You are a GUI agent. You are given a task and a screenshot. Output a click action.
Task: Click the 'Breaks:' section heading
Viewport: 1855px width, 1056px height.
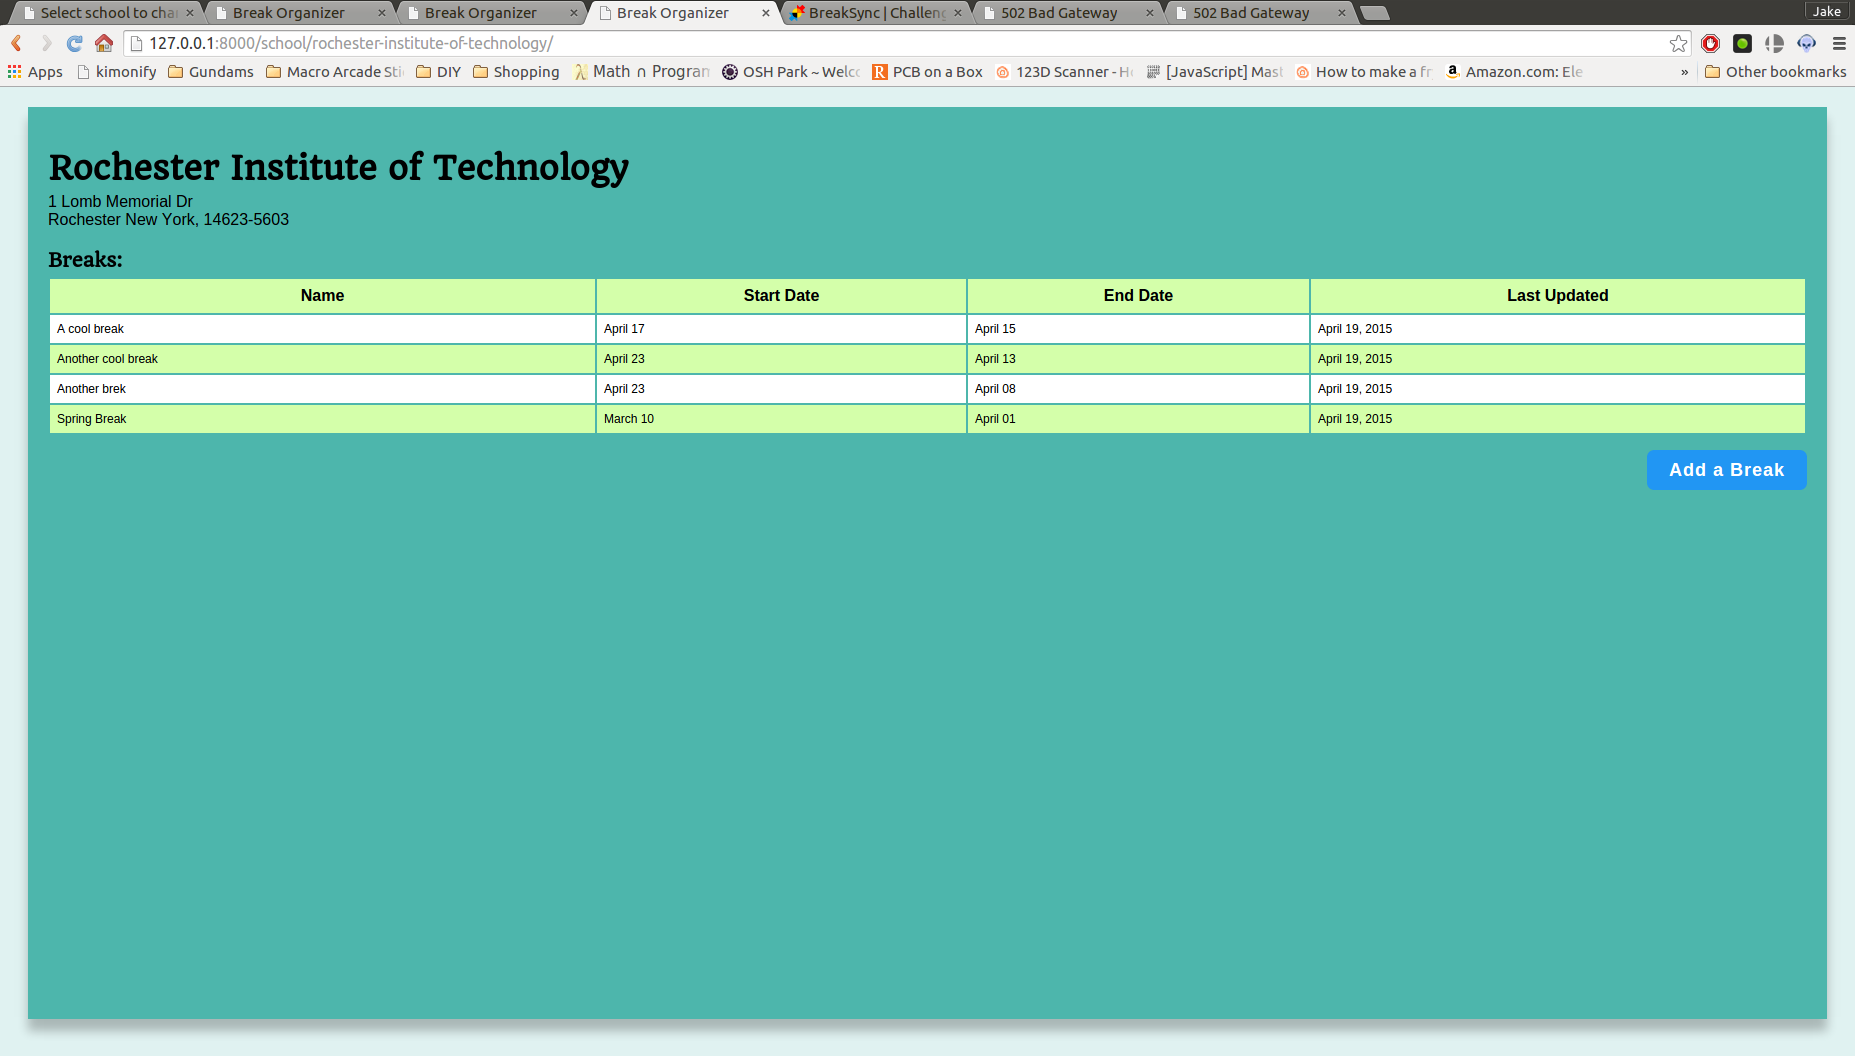point(85,260)
